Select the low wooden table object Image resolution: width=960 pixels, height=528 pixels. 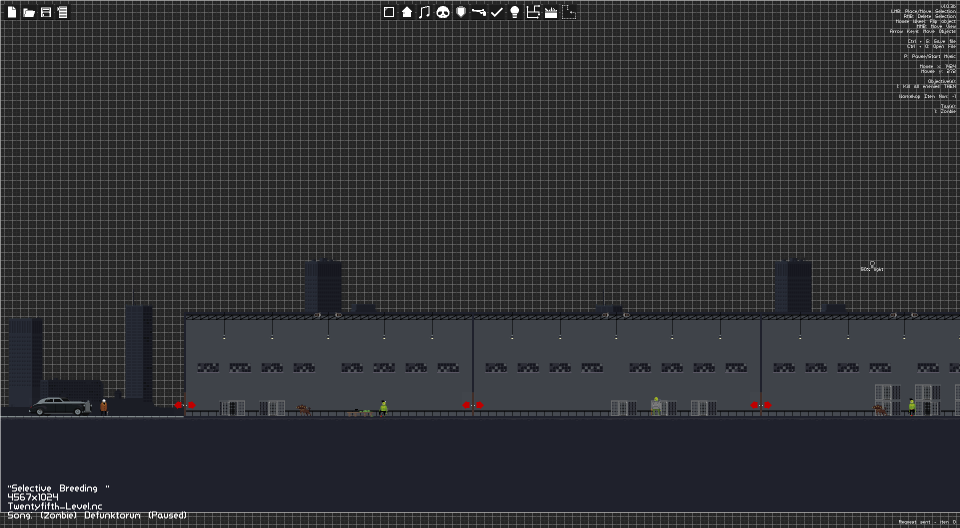(x=359, y=413)
